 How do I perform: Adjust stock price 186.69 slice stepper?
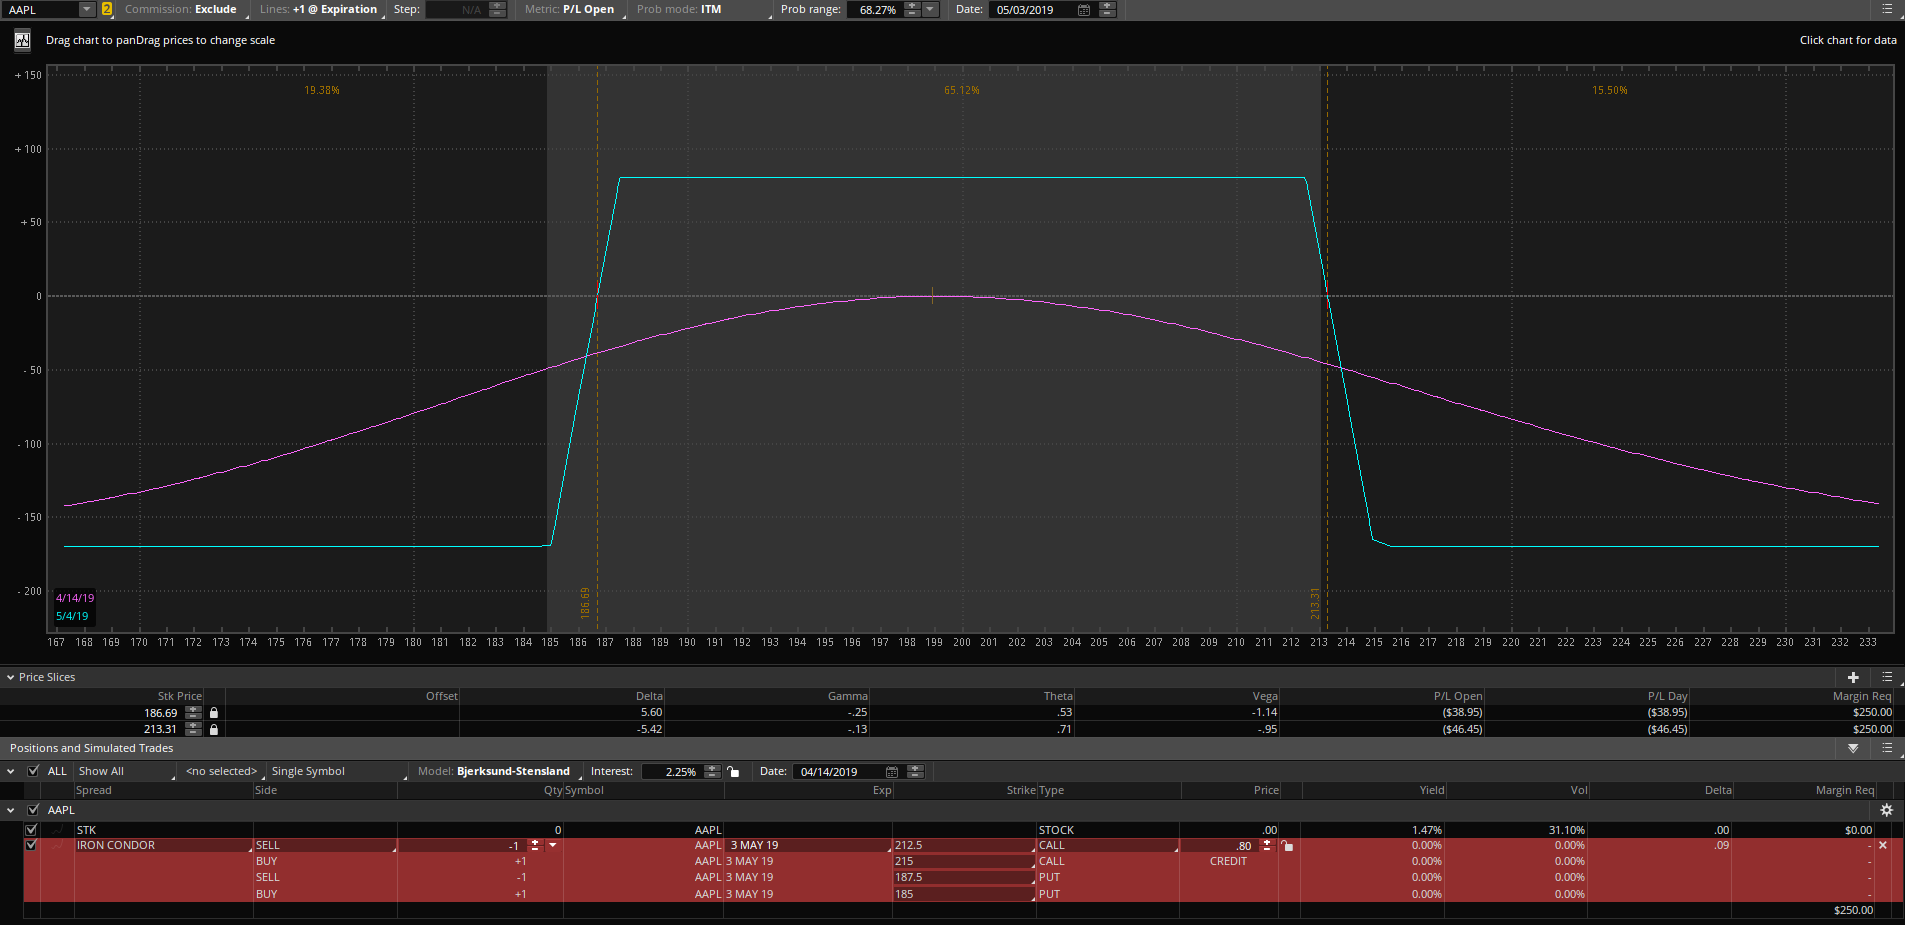pyautogui.click(x=193, y=713)
